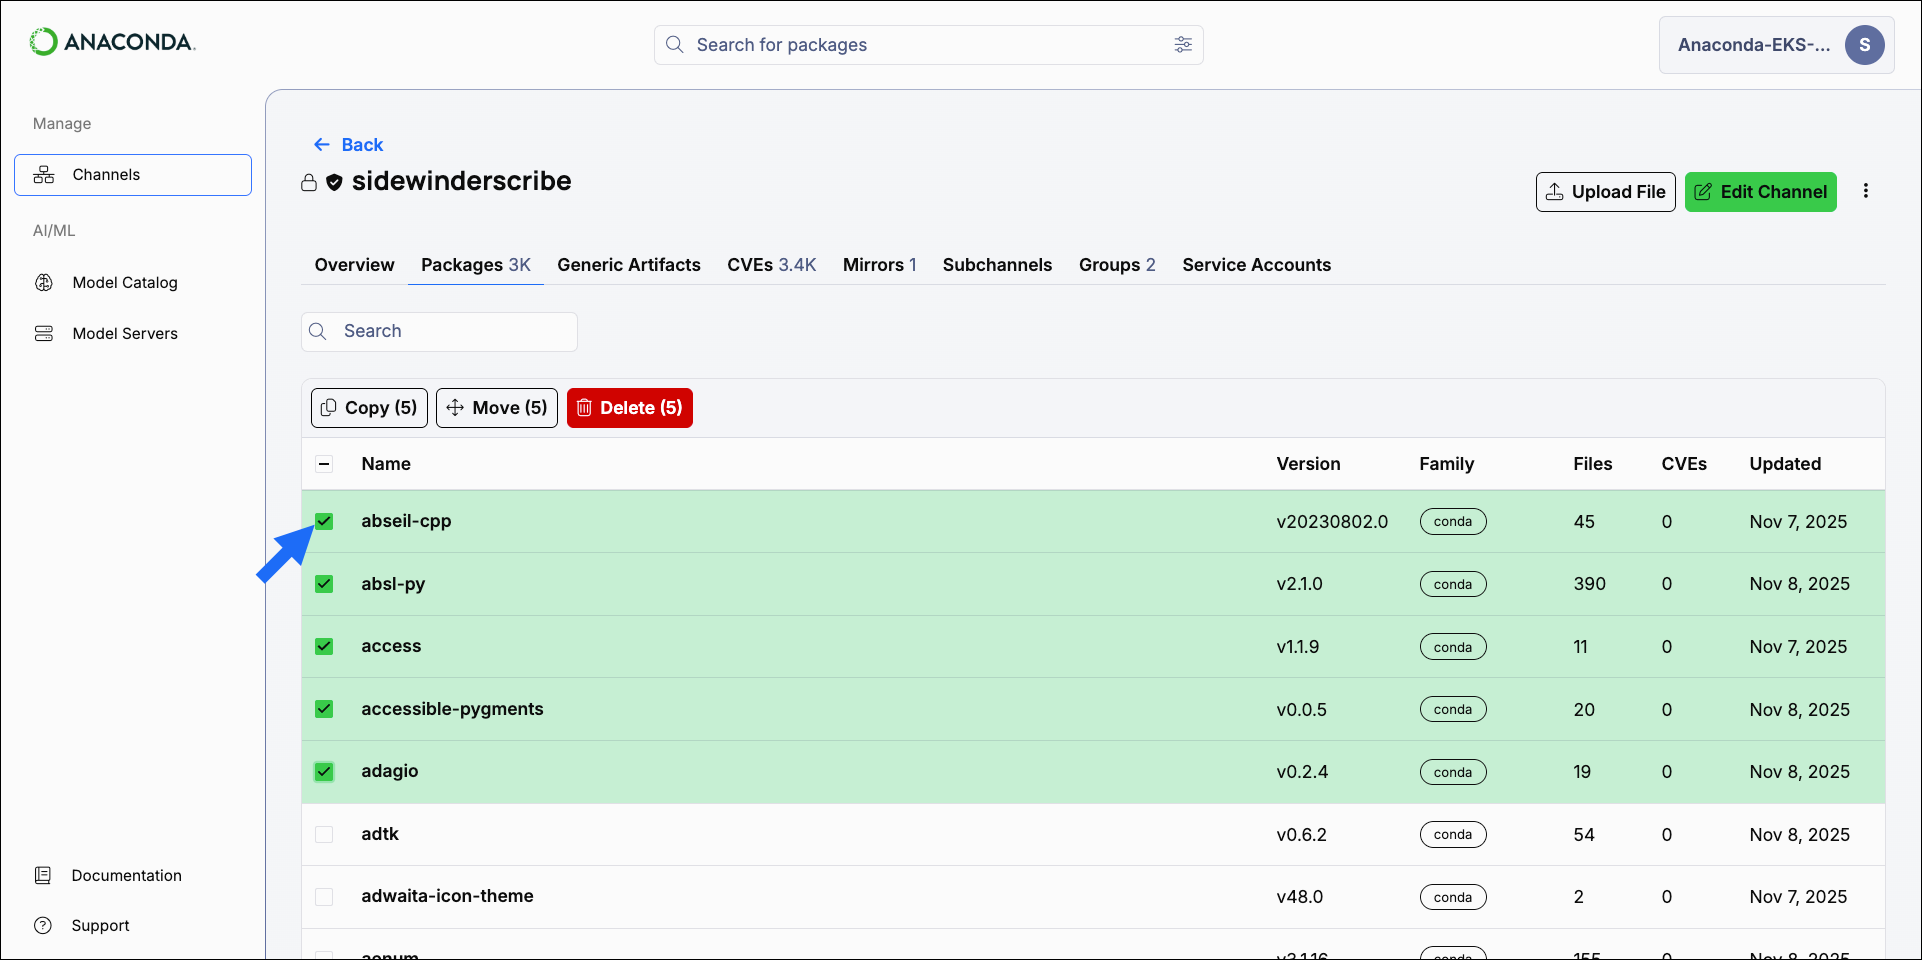Click the Model Catalog sidebar icon
This screenshot has width=1922, height=960.
44,282
